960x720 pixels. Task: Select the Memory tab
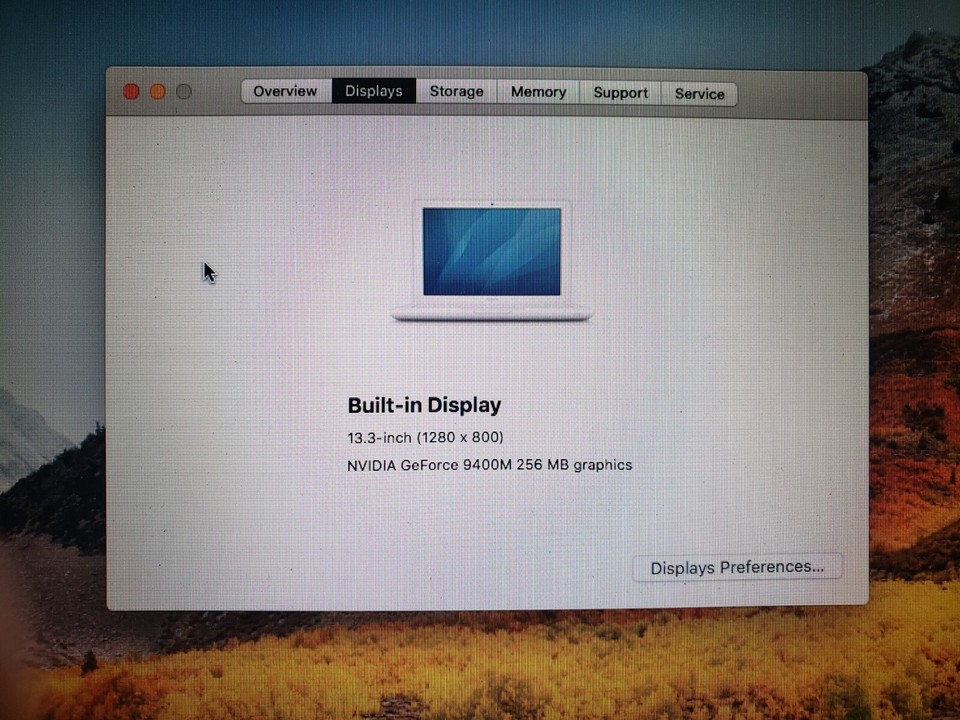coord(538,91)
